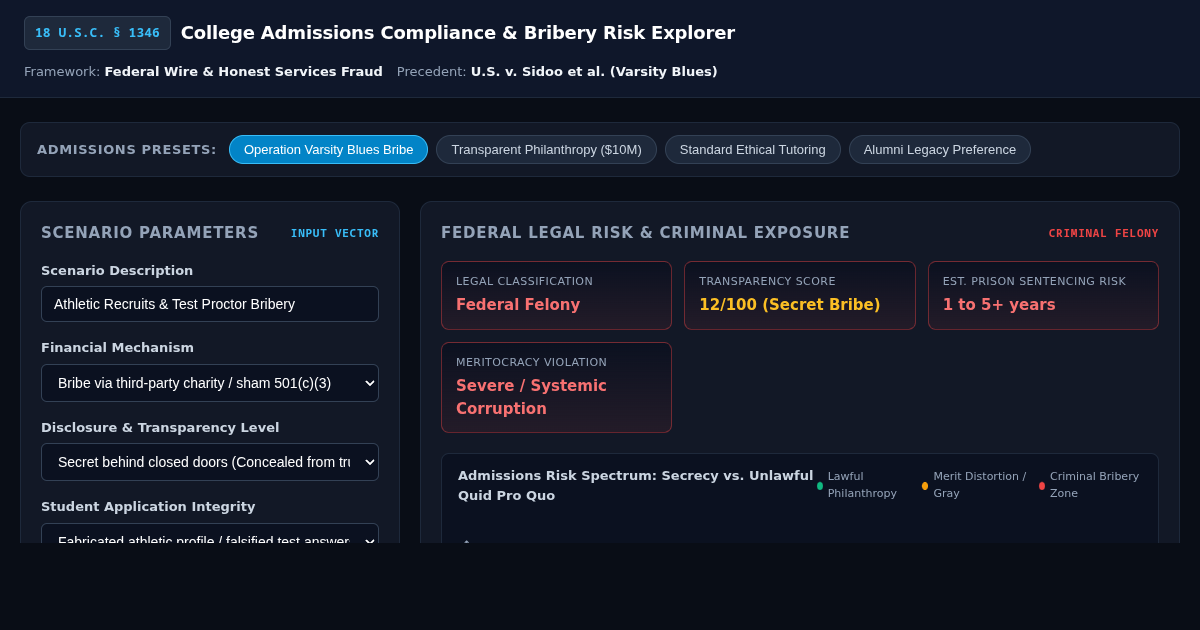Select Transparent Philanthropy ($10M) preset
The width and height of the screenshot is (1200, 630).
[x=546, y=150]
